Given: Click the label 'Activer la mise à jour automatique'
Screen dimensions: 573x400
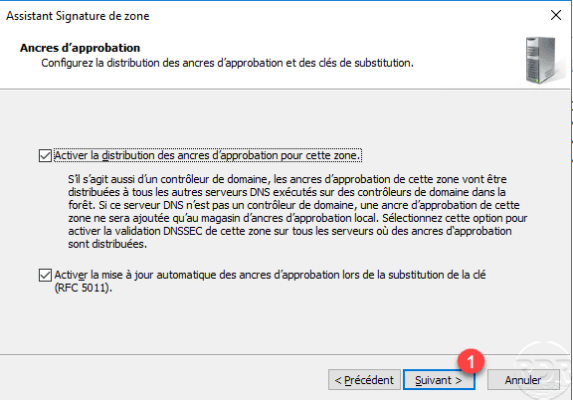Looking at the screenshot, I should [270, 281].
